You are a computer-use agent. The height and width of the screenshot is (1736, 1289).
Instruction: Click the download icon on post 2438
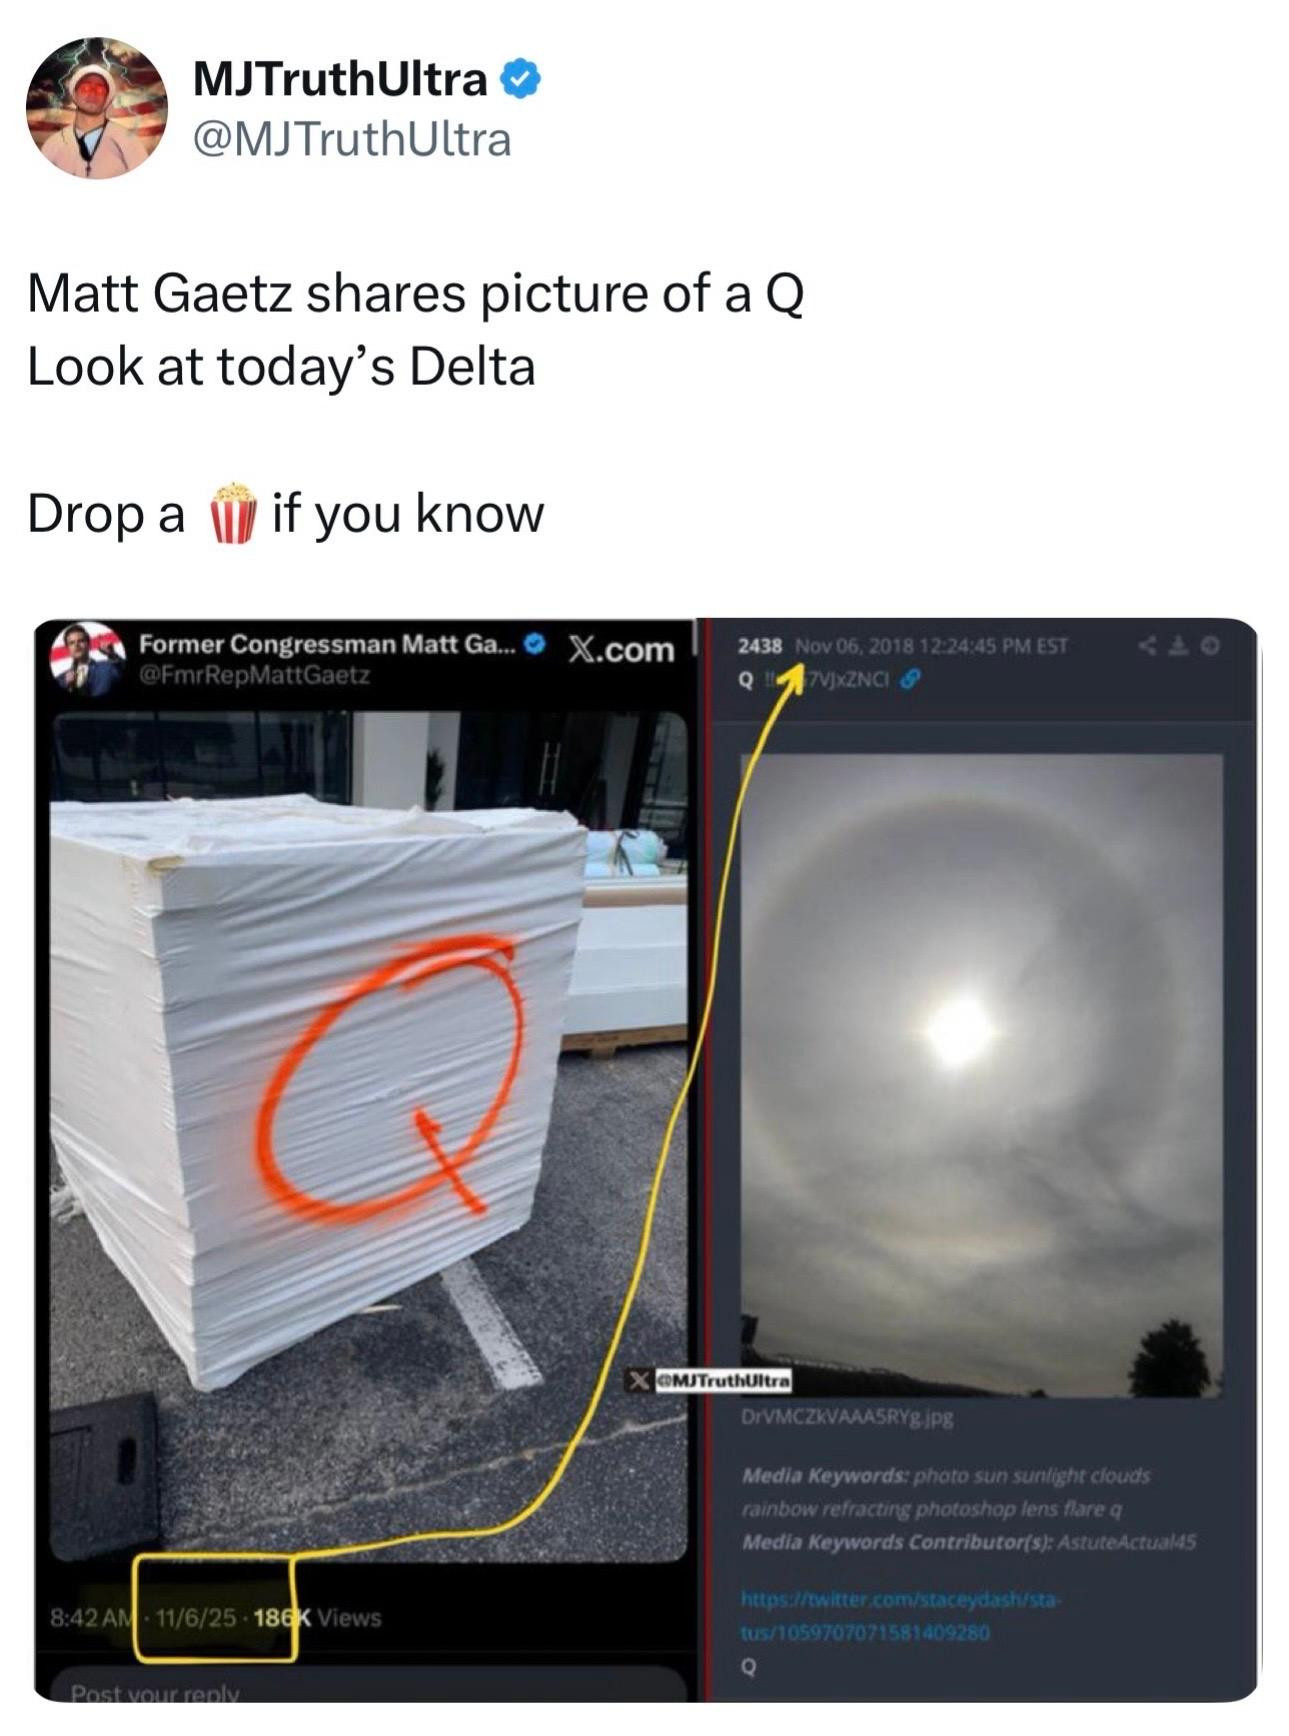(x=1180, y=646)
